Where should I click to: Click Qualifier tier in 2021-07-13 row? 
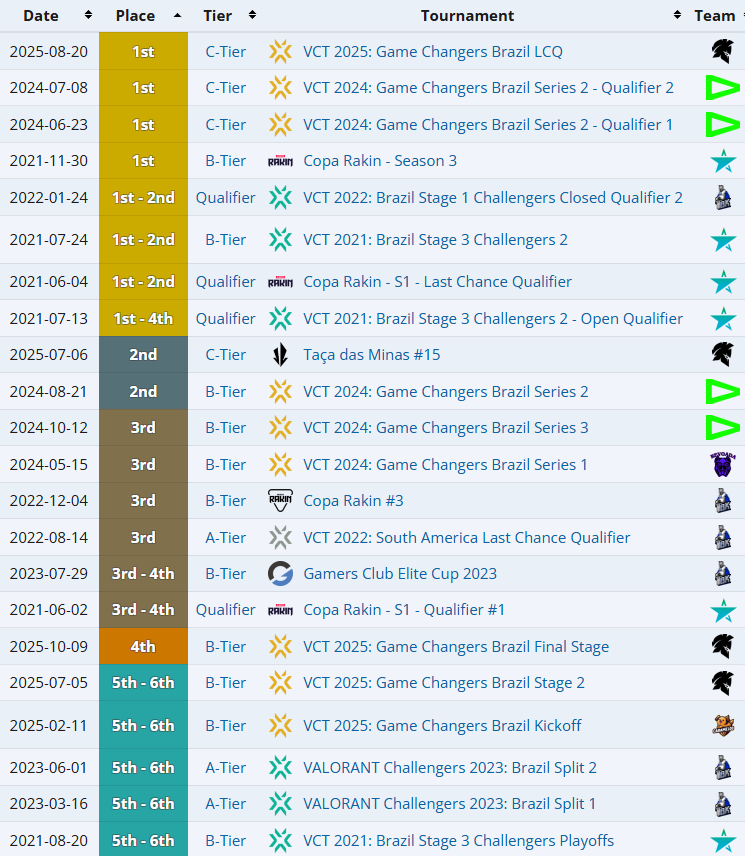[x=225, y=319]
